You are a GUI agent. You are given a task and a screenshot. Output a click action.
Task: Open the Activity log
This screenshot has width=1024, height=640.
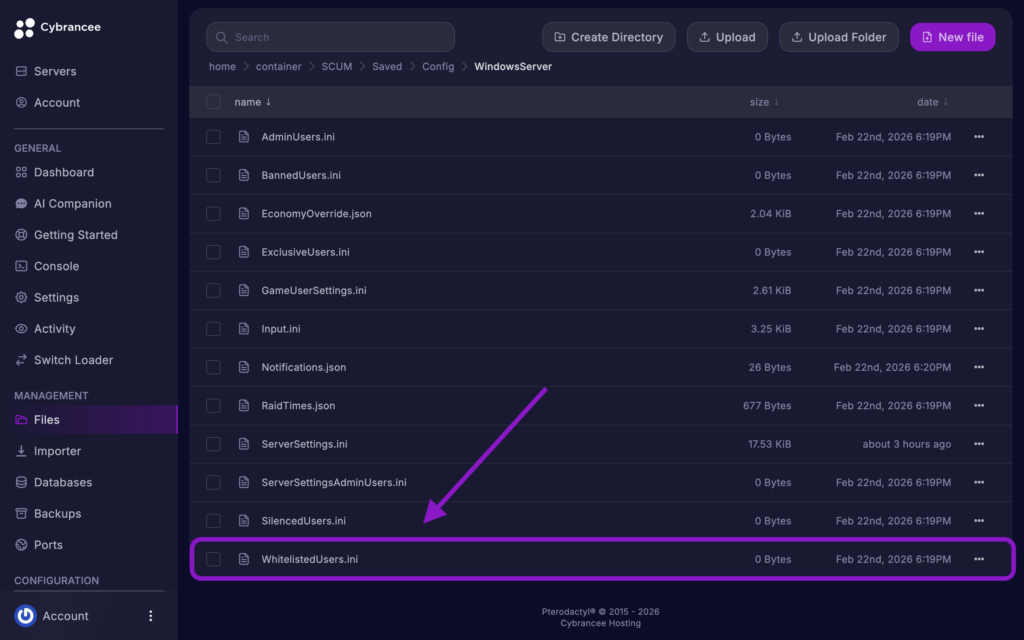point(55,328)
